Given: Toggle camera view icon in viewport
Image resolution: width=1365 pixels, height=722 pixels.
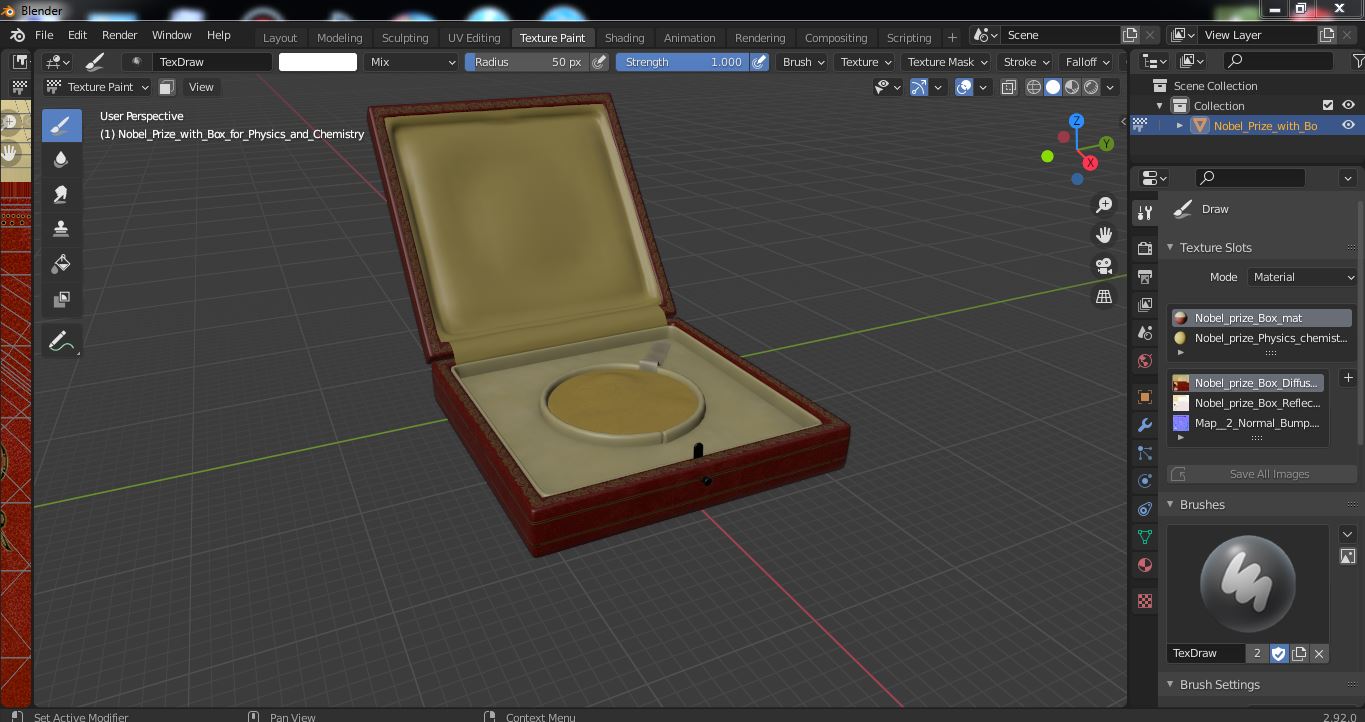Looking at the screenshot, I should click(x=1104, y=266).
